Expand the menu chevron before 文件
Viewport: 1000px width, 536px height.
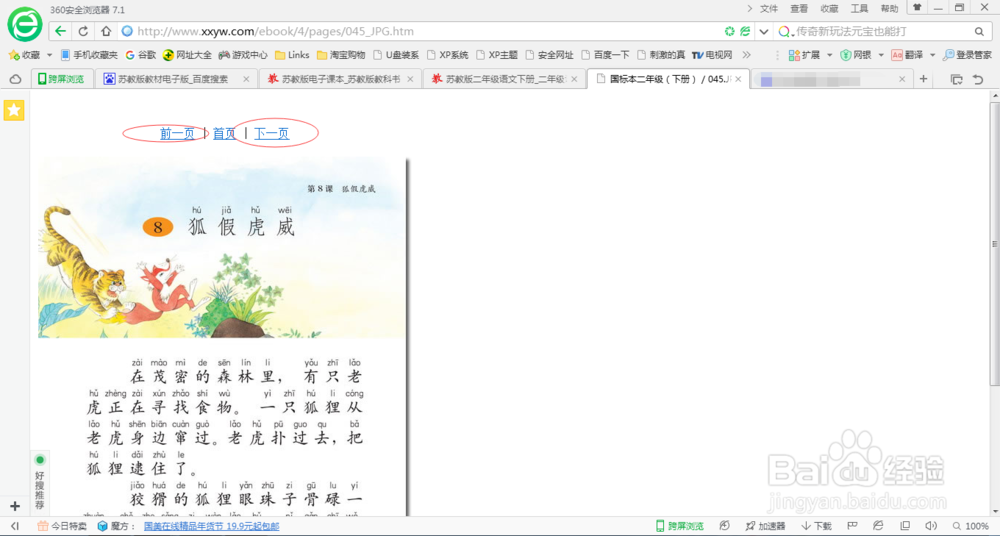(x=749, y=8)
